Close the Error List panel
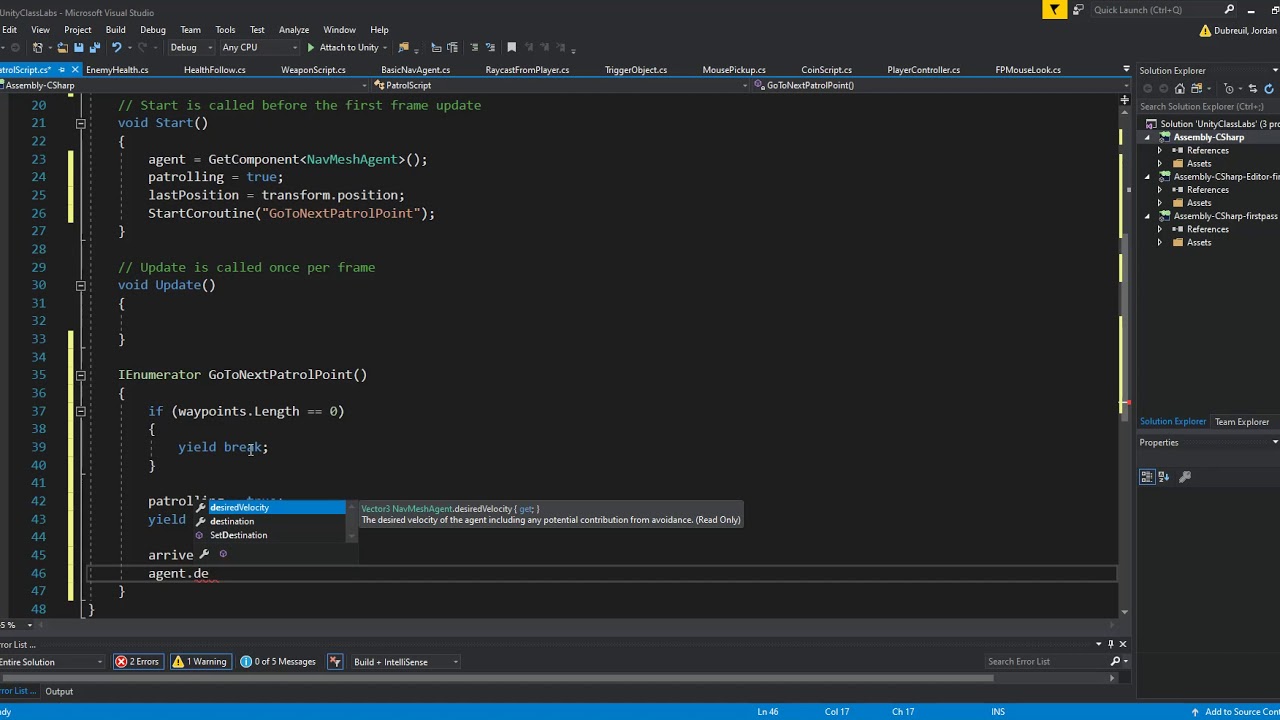The image size is (1280, 720). [1122, 644]
